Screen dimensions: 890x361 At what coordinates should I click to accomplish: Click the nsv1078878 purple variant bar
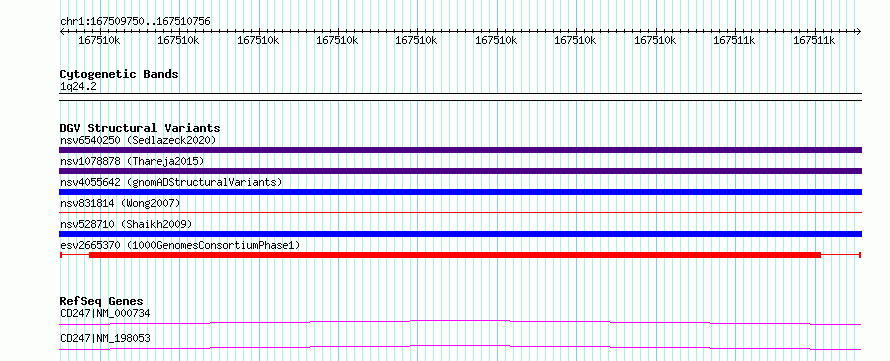tap(460, 171)
